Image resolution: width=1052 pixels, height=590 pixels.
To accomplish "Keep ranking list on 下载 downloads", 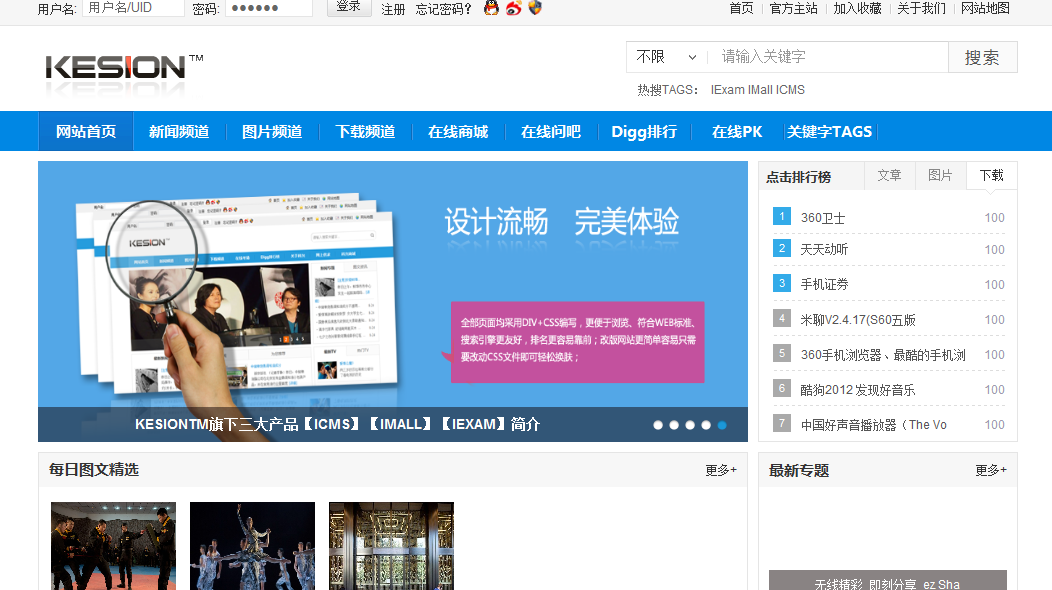I will coord(990,175).
